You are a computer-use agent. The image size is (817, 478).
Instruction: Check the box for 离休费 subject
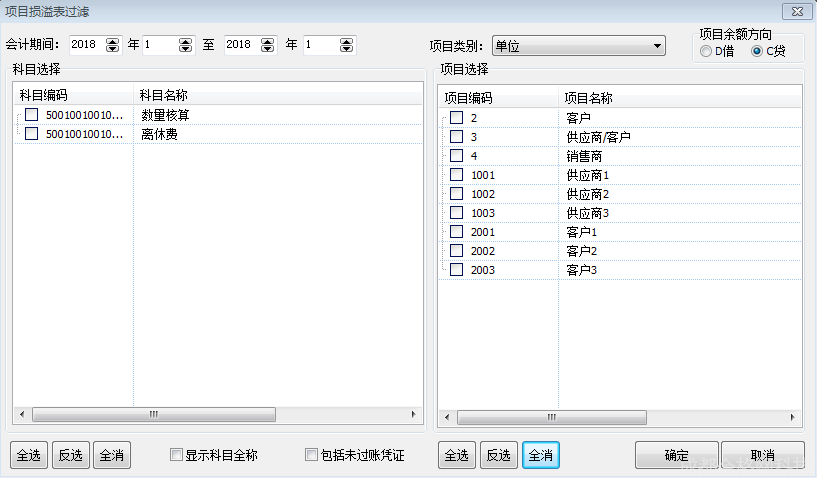[x=32, y=134]
